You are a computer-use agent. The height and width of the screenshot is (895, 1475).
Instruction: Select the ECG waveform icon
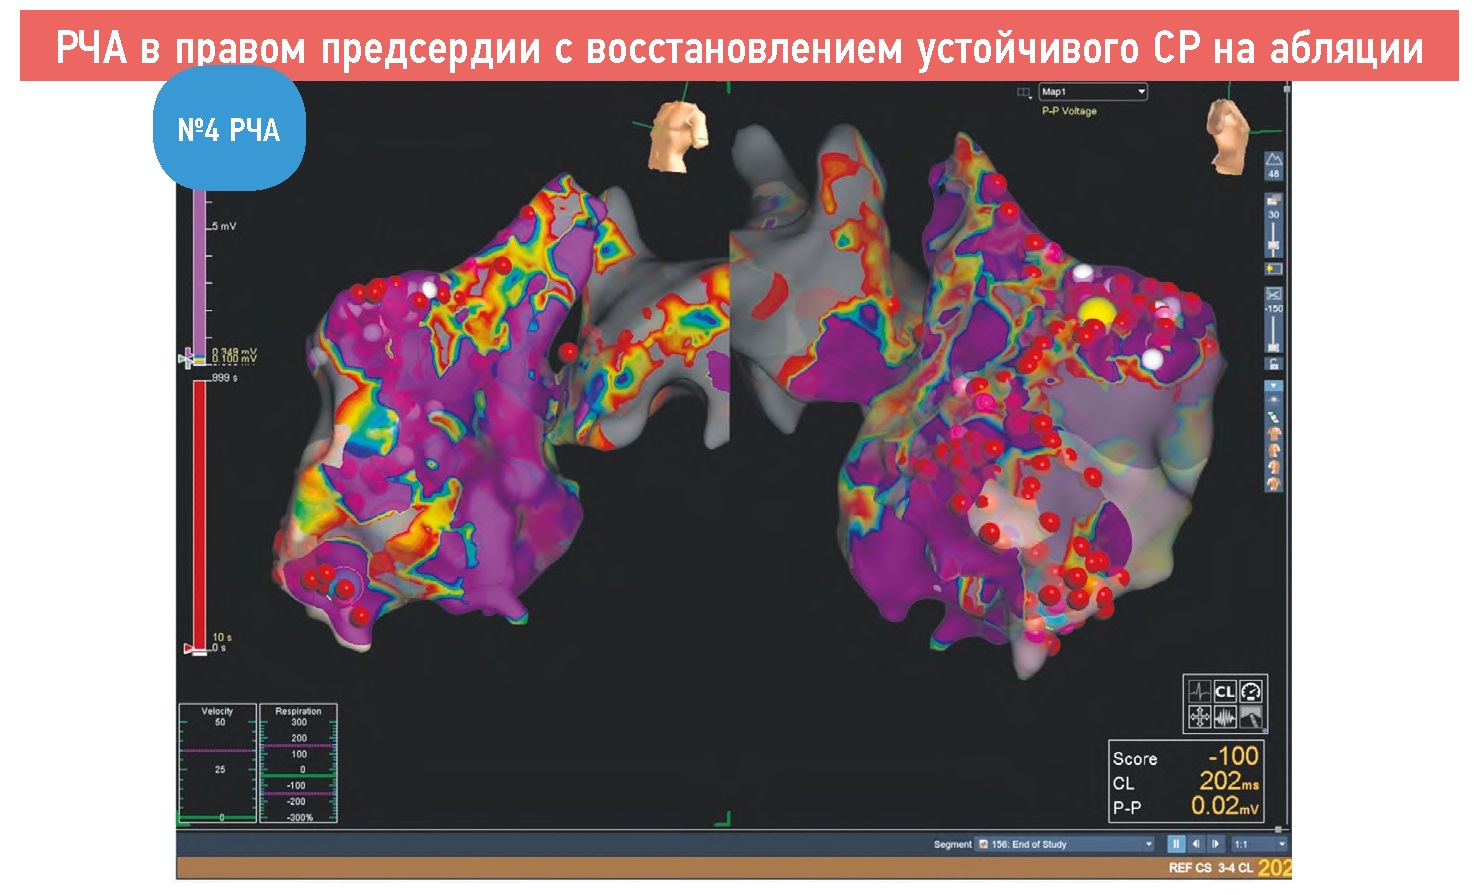click(x=1199, y=691)
